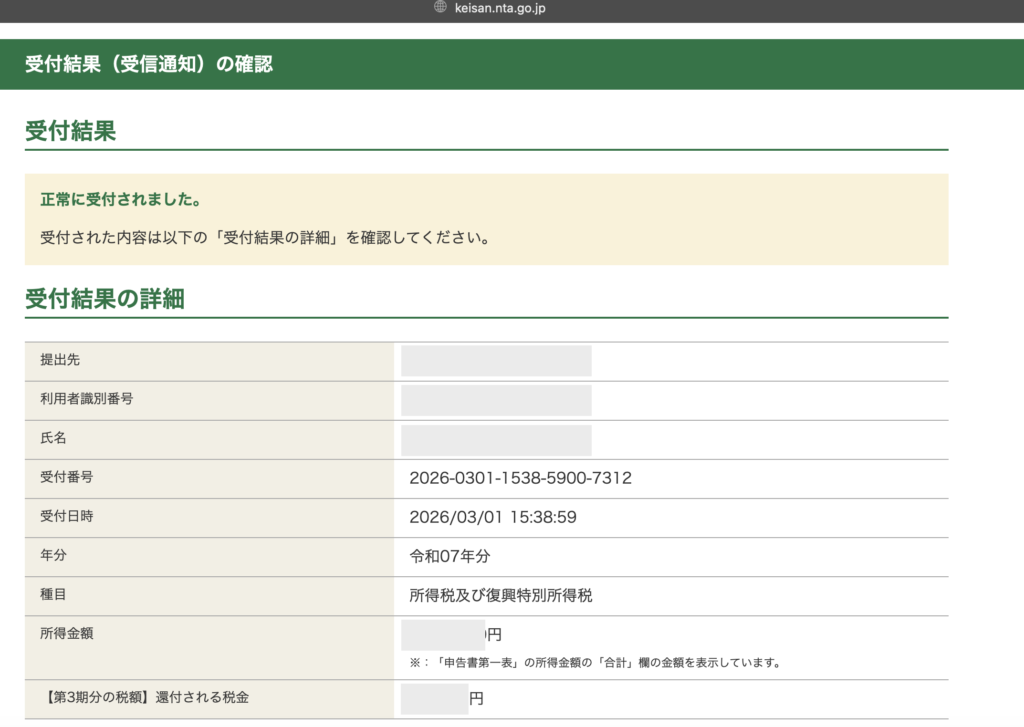Click the 受付日時 value 2026/03/01 15:38:59
The image size is (1024, 727).
493,518
